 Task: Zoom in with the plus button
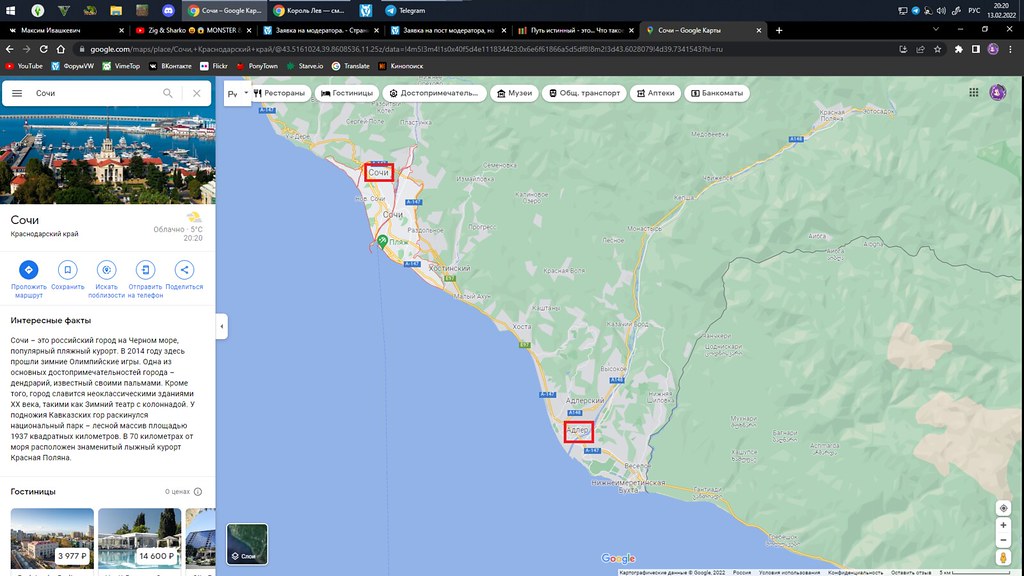click(x=1003, y=525)
